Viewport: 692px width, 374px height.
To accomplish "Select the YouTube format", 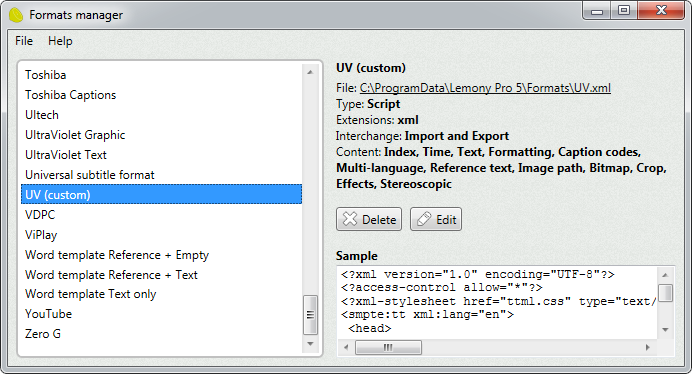I will click(x=162, y=314).
